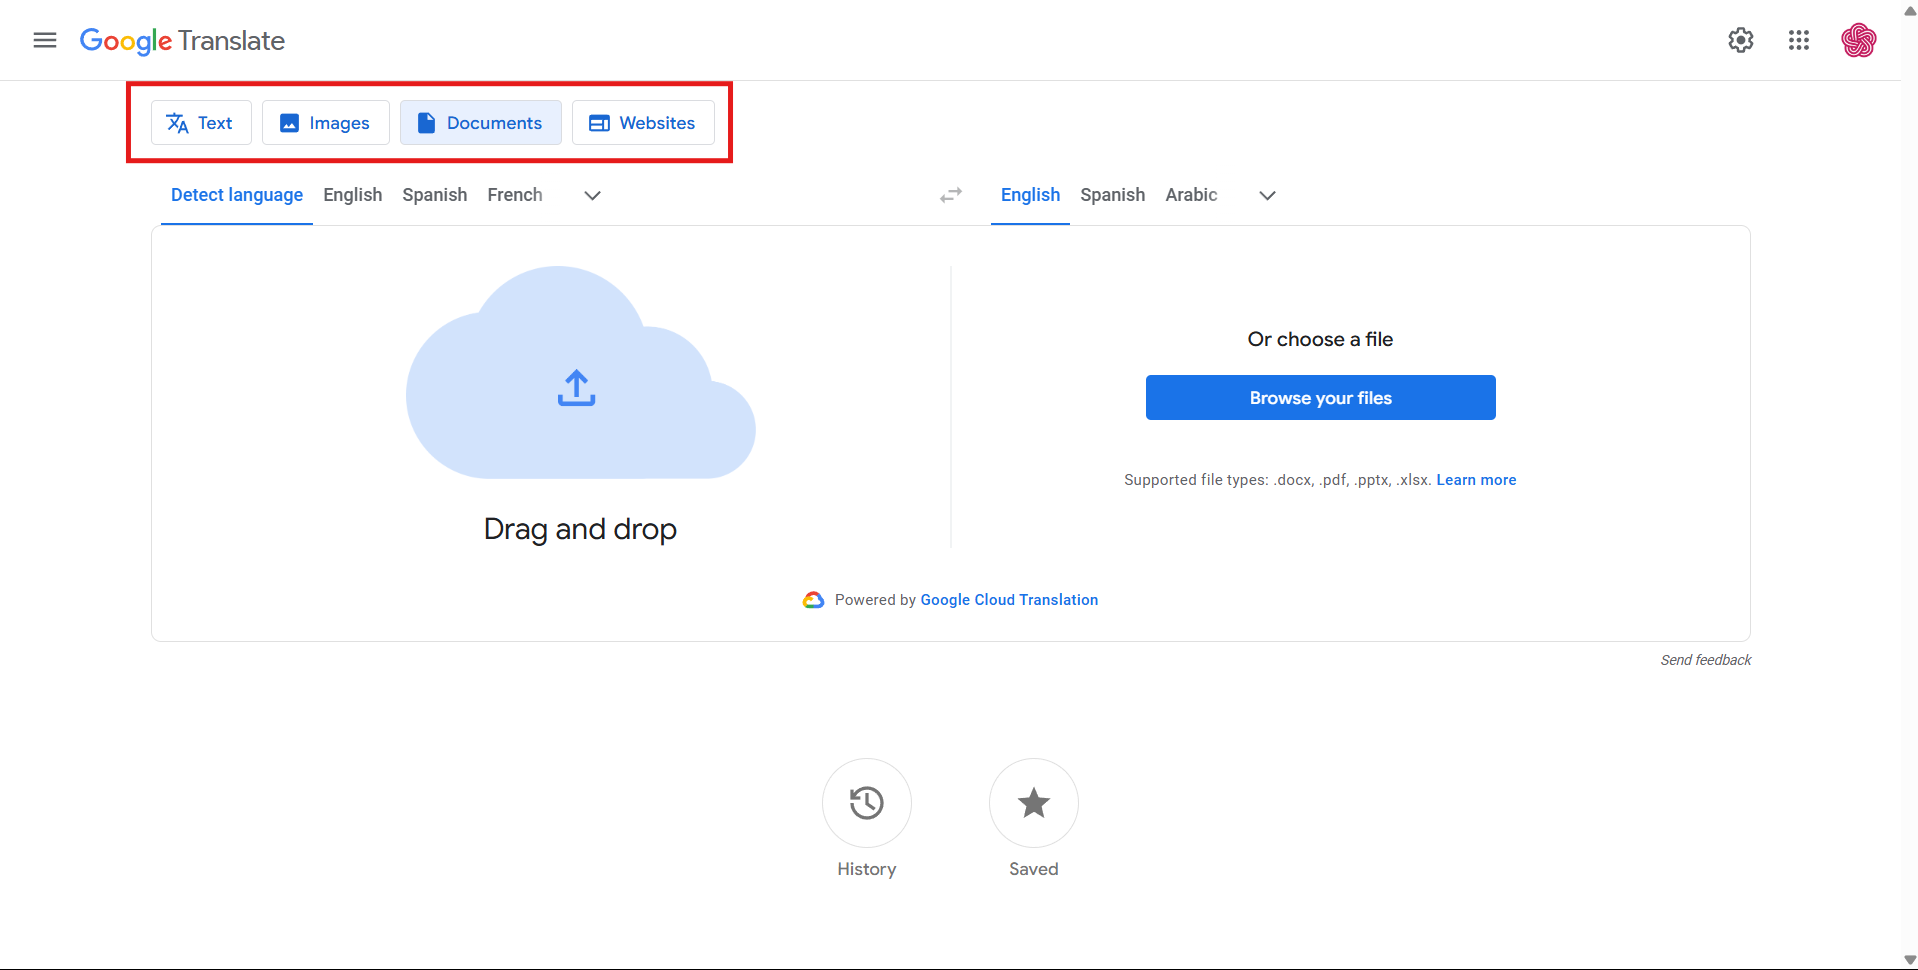The width and height of the screenshot is (1918, 970).
Task: Open the Settings gear
Action: pos(1741,40)
